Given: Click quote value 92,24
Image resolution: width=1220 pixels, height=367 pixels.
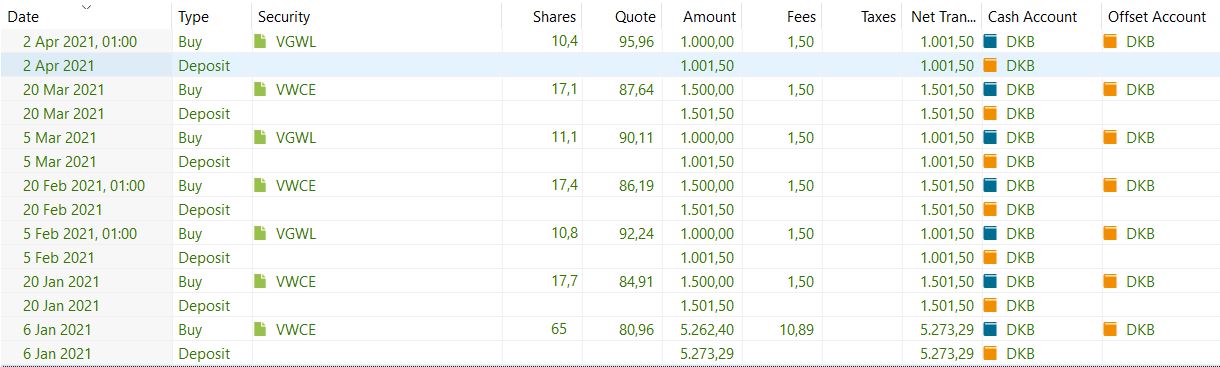Looking at the screenshot, I should tap(638, 233).
